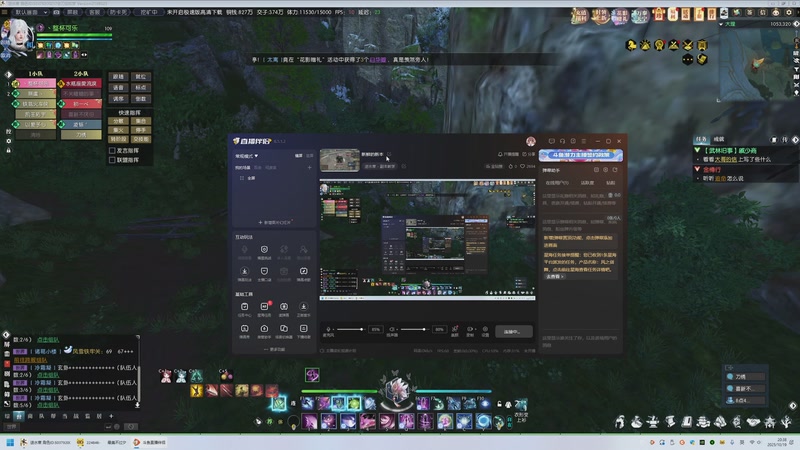
Task: Collapse the 【武林旧事】 quest entry
Action: tap(697, 150)
